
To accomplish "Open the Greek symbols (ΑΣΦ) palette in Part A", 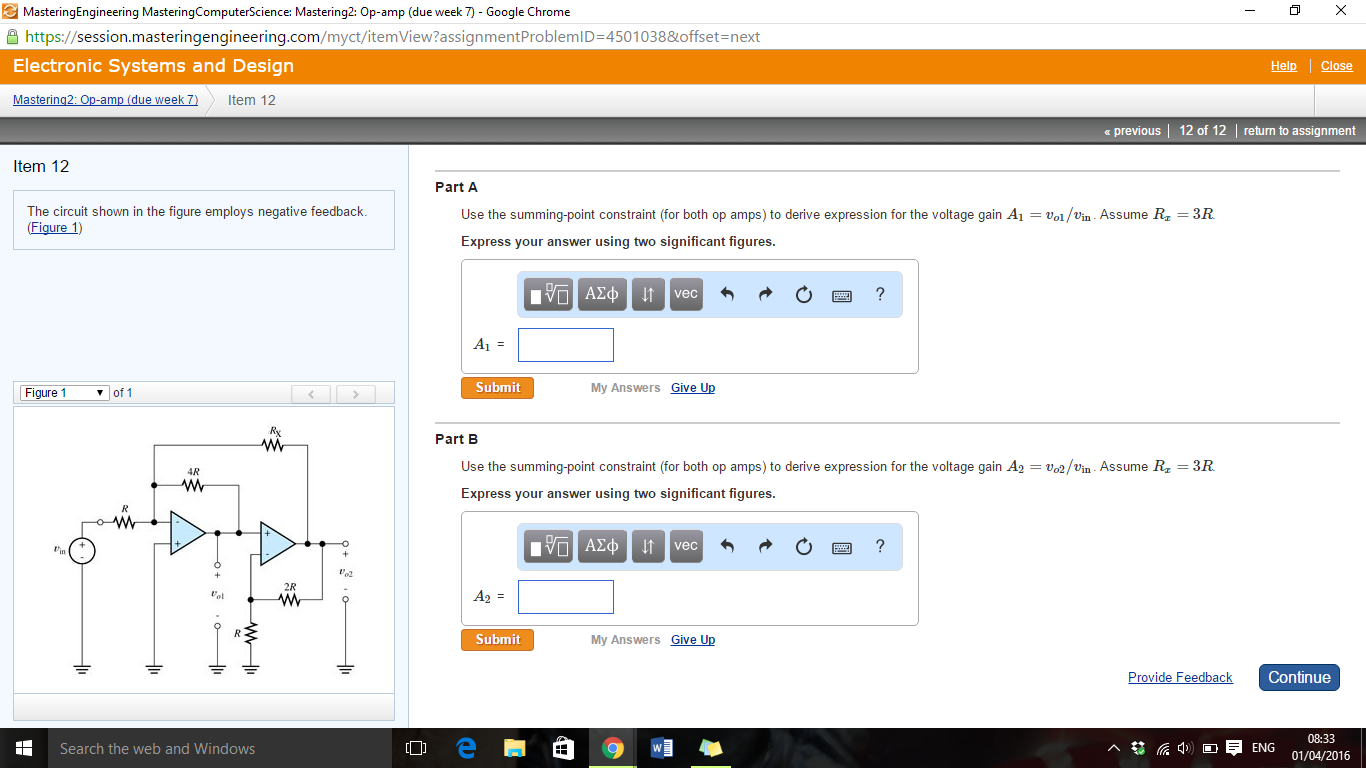I will [x=601, y=294].
